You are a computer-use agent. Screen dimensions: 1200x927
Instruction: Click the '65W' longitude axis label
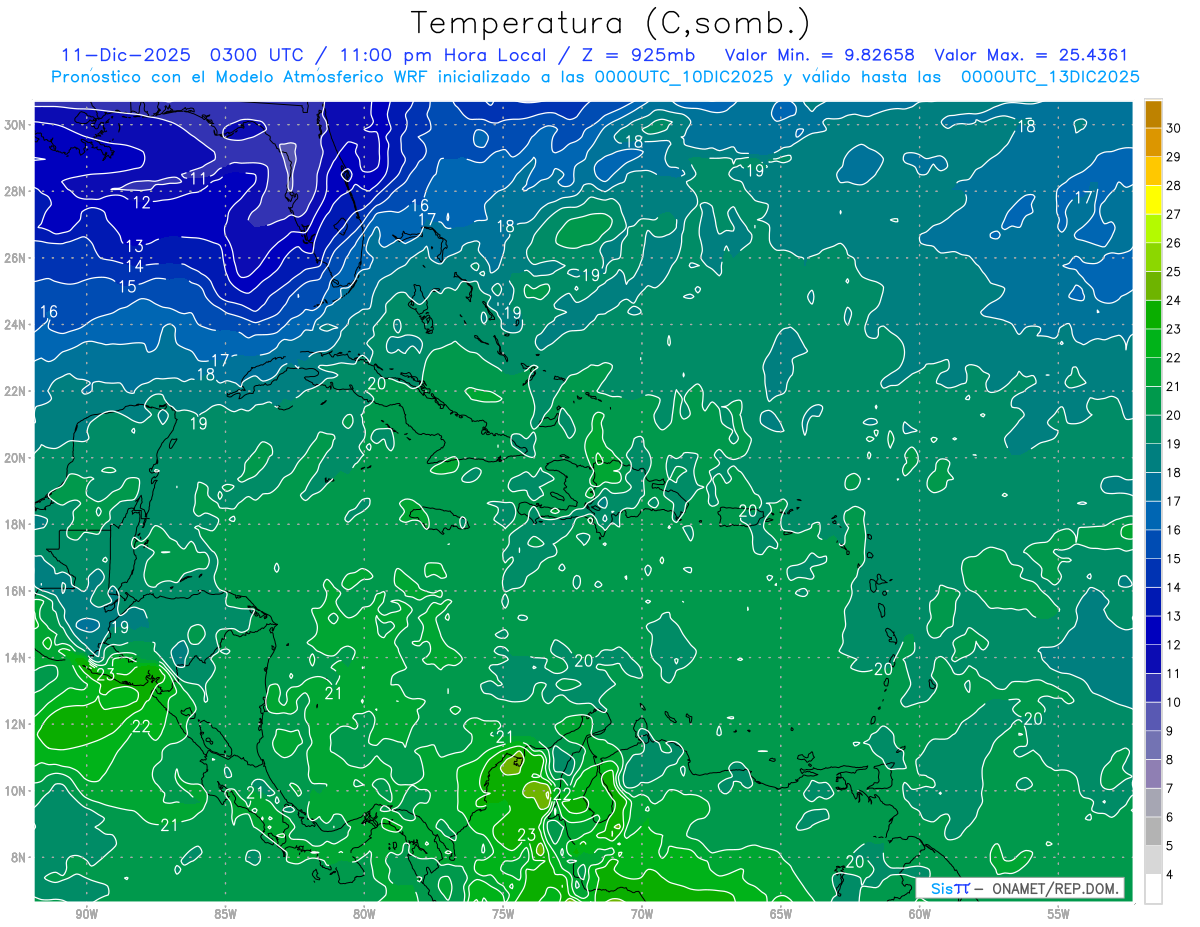point(781,914)
